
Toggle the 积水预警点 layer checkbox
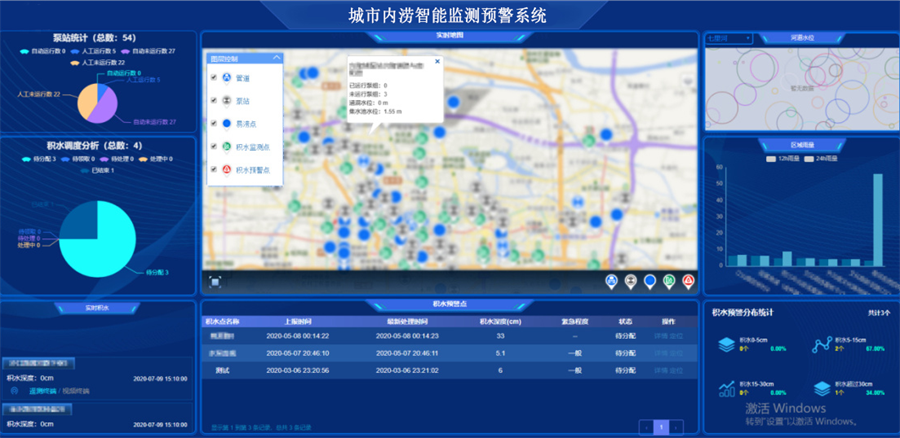click(x=214, y=170)
